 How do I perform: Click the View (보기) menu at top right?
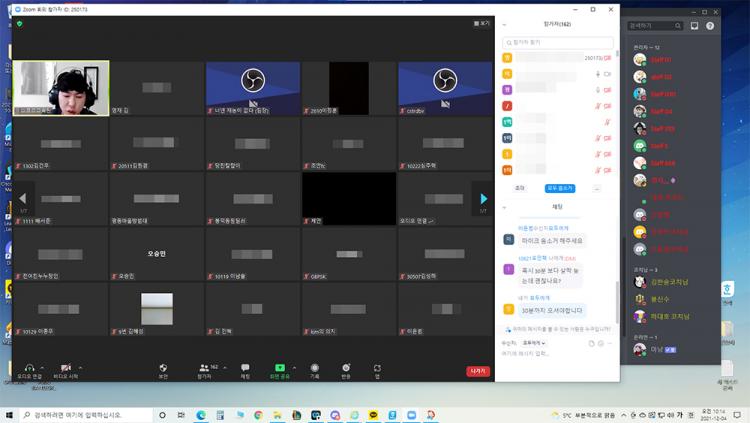[x=482, y=23]
